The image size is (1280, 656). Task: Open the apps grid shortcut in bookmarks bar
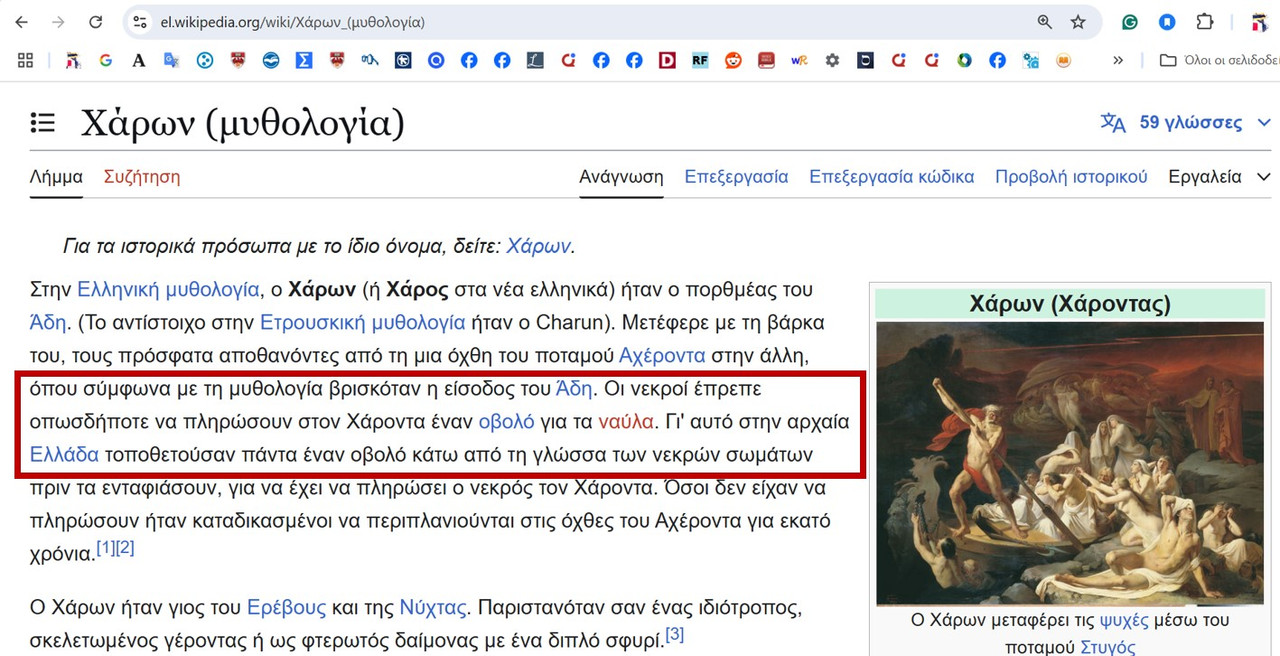pos(26,60)
